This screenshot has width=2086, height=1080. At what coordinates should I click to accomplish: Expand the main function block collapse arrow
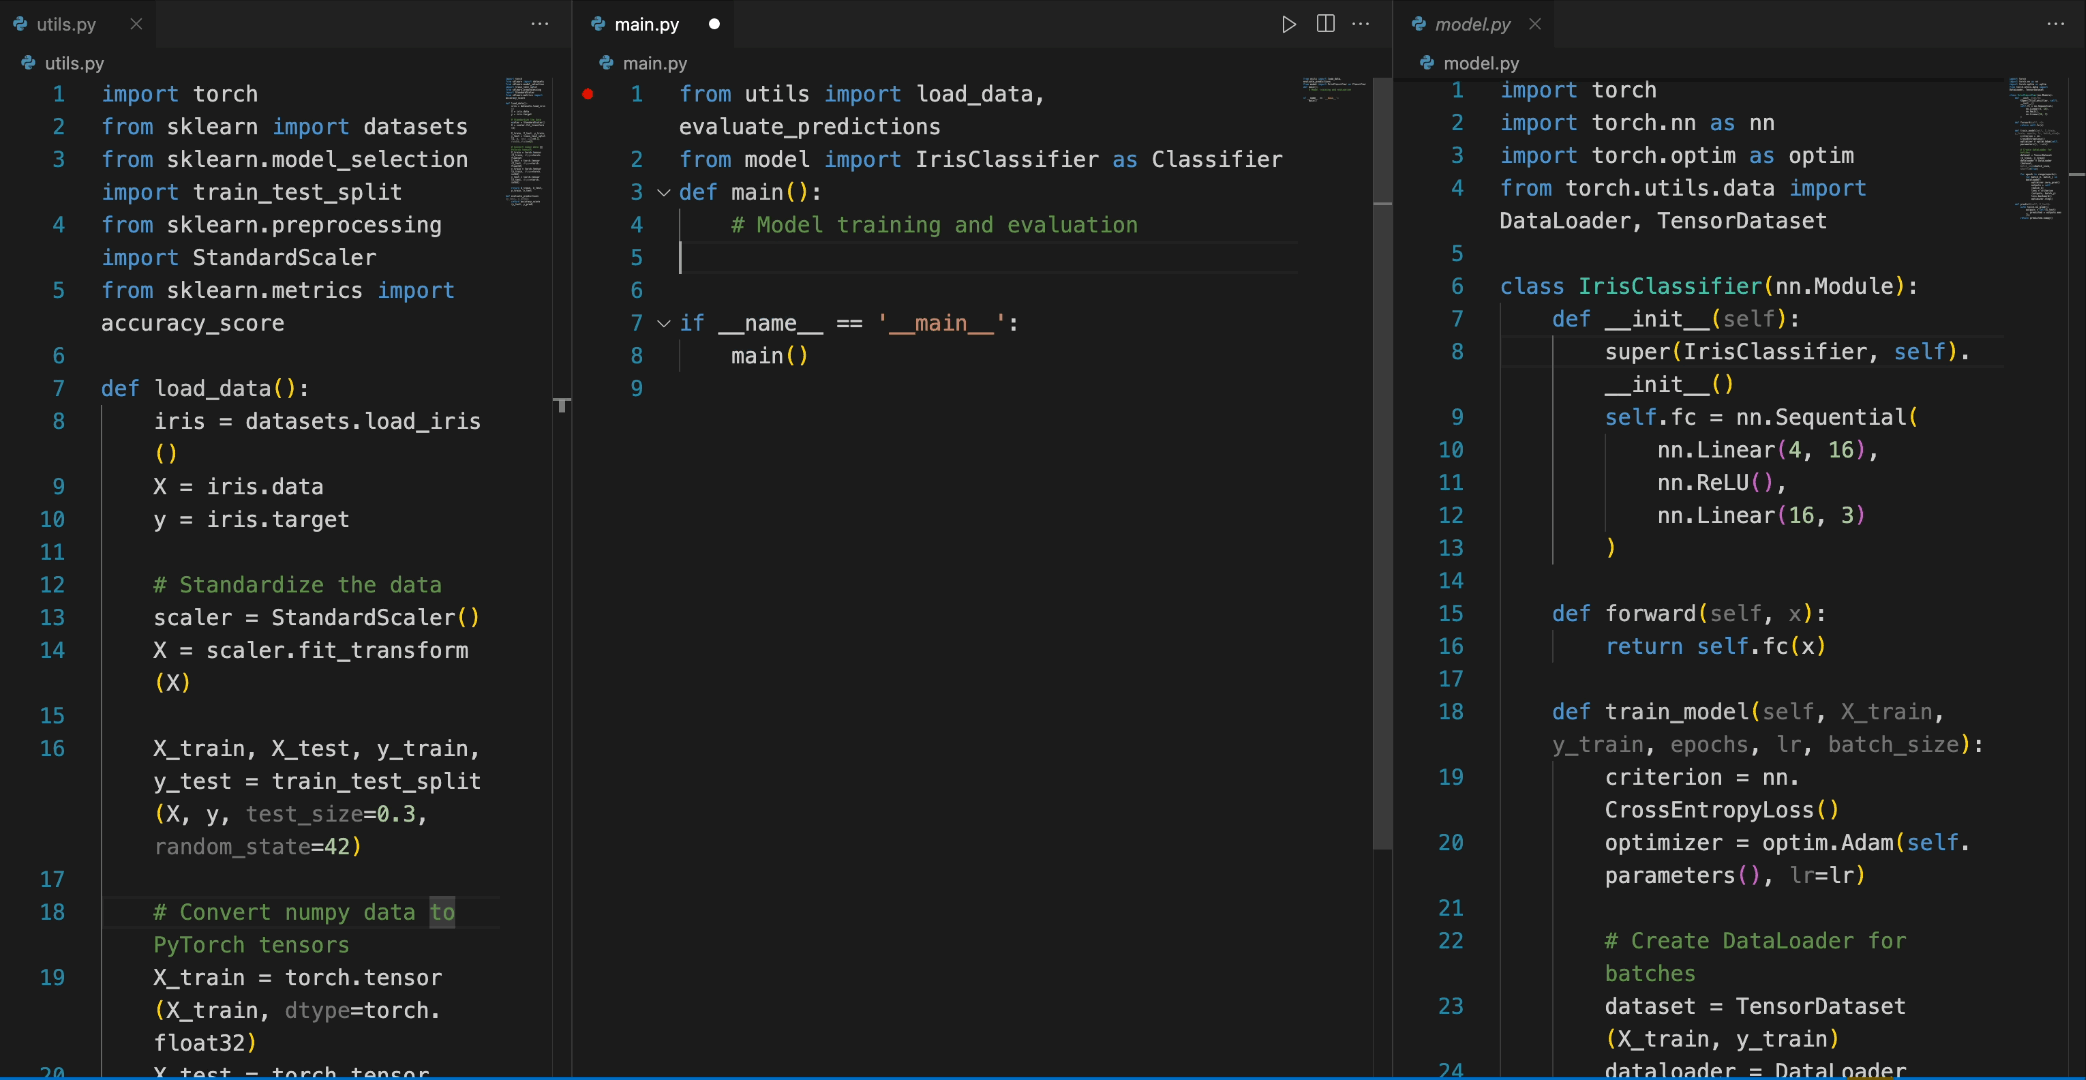(660, 191)
